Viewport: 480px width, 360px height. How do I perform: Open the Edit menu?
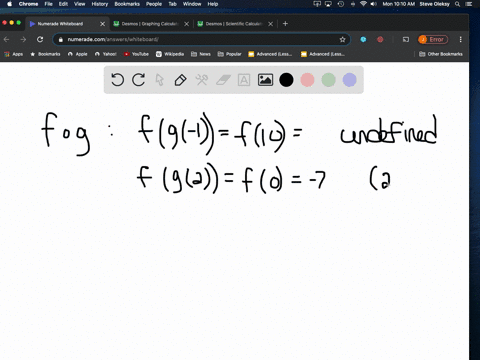click(63, 4)
